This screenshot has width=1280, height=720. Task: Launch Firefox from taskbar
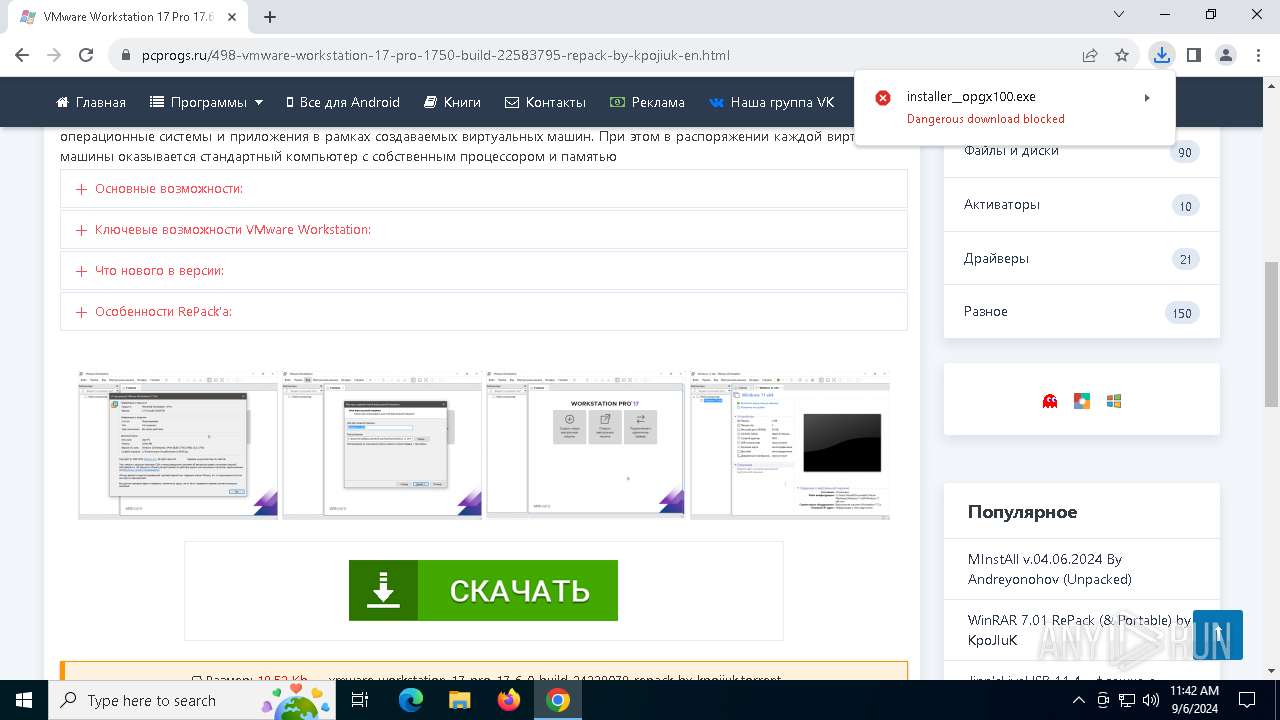click(509, 700)
